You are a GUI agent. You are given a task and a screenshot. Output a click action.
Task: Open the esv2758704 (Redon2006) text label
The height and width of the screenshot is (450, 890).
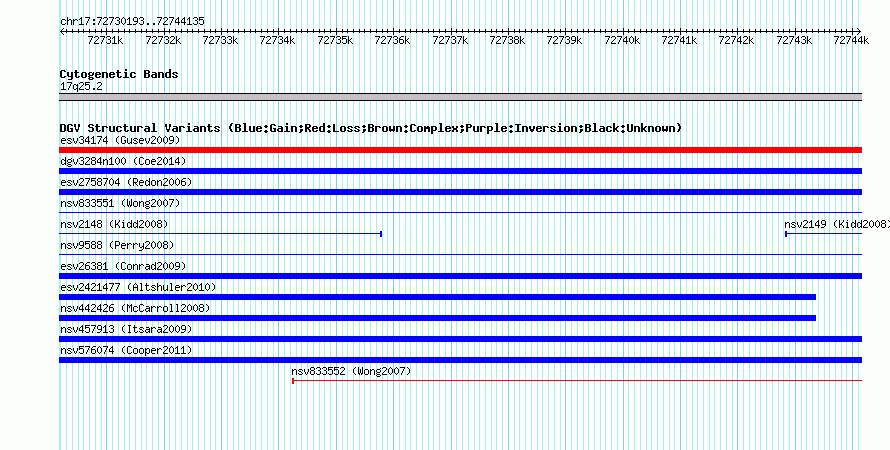pyautogui.click(x=126, y=182)
